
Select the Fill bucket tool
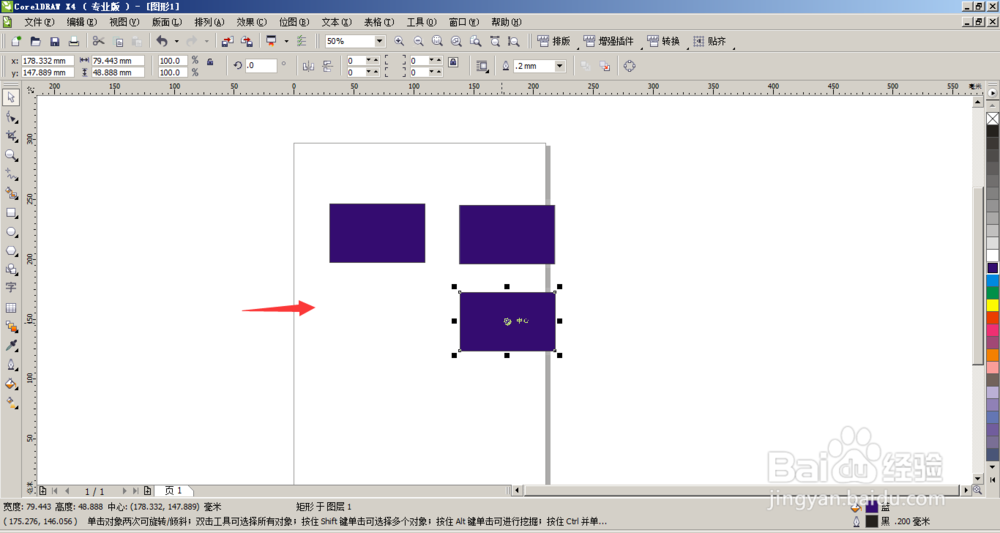click(x=11, y=384)
